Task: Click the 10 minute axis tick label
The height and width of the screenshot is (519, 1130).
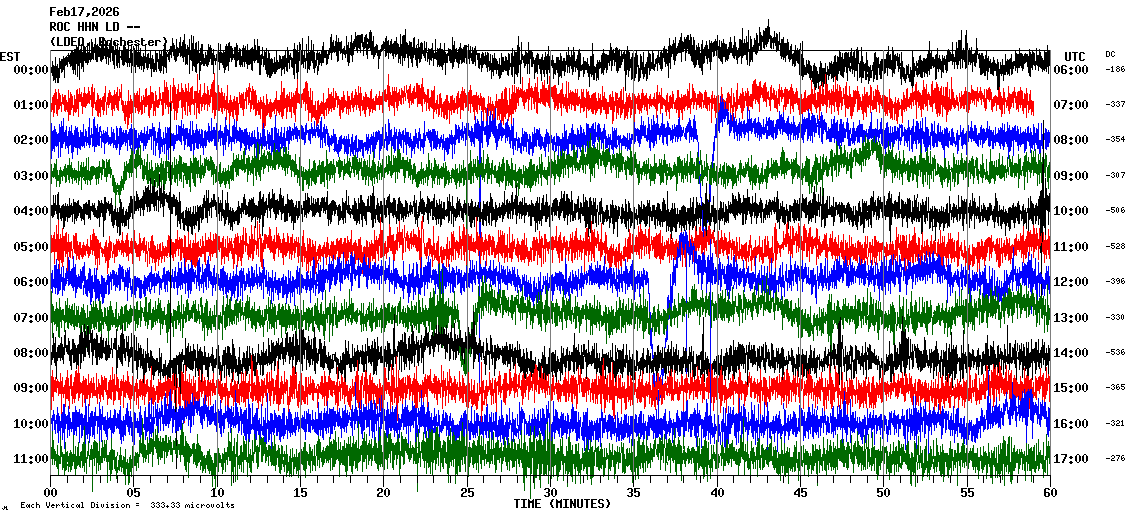Action: (x=217, y=492)
